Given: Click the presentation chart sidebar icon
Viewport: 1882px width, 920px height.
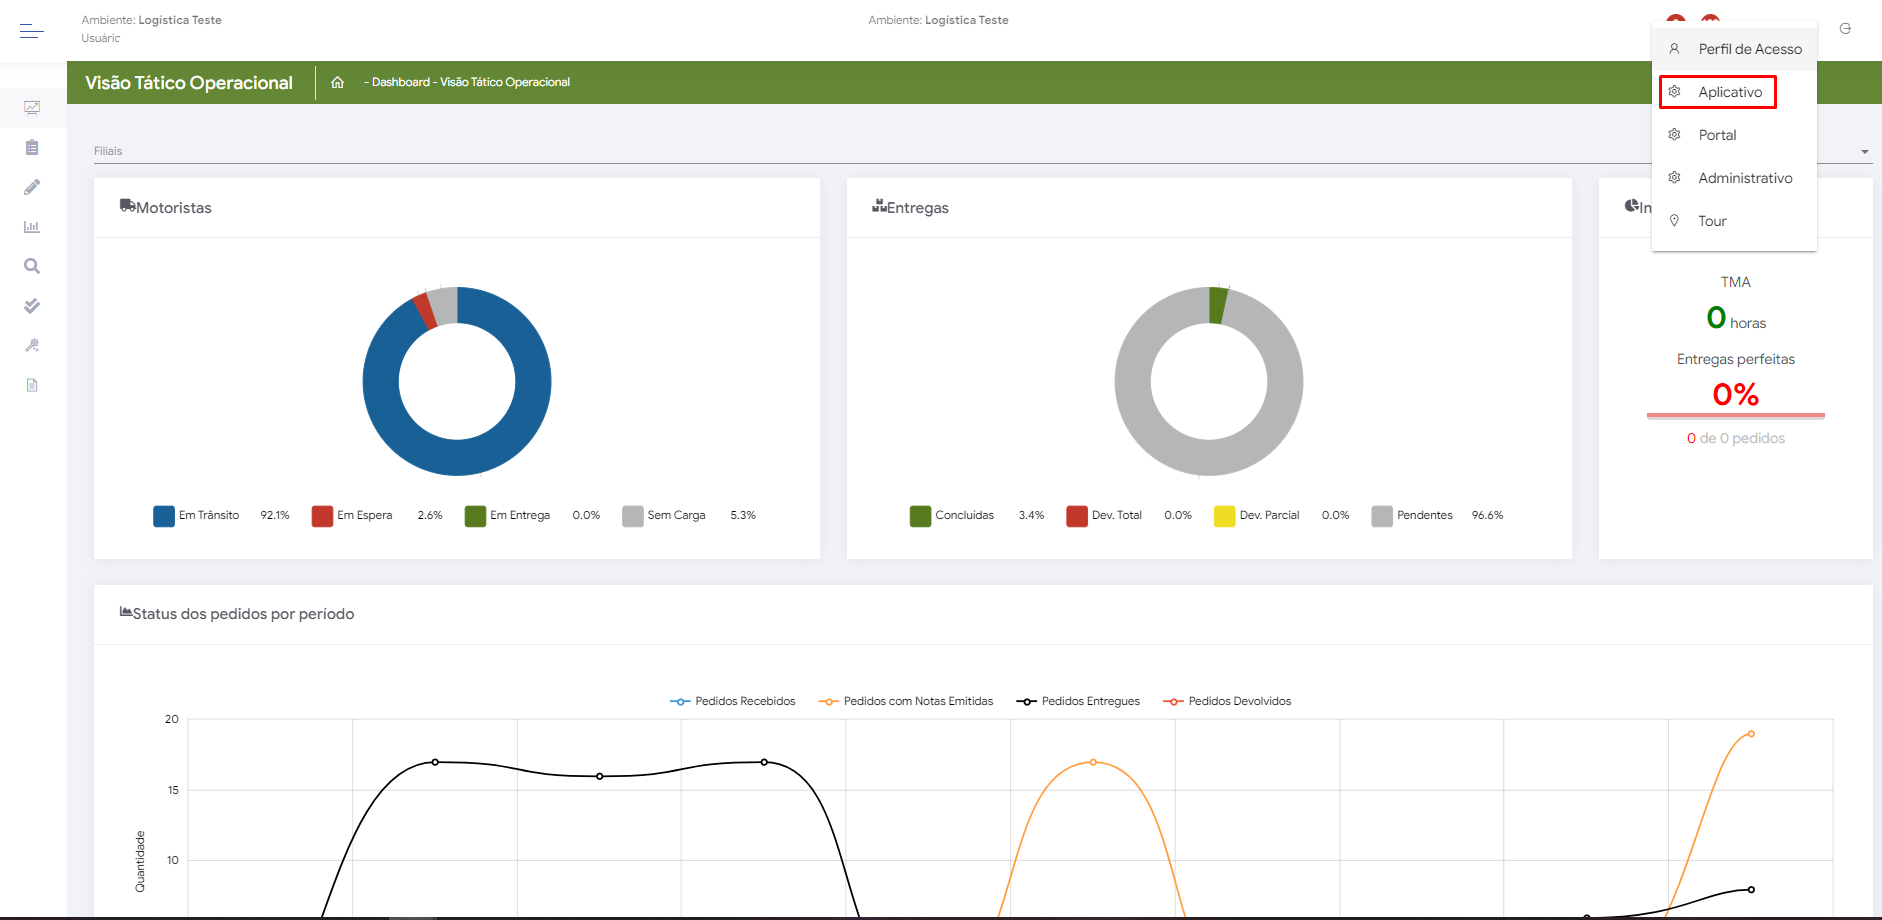Looking at the screenshot, I should coord(32,108).
